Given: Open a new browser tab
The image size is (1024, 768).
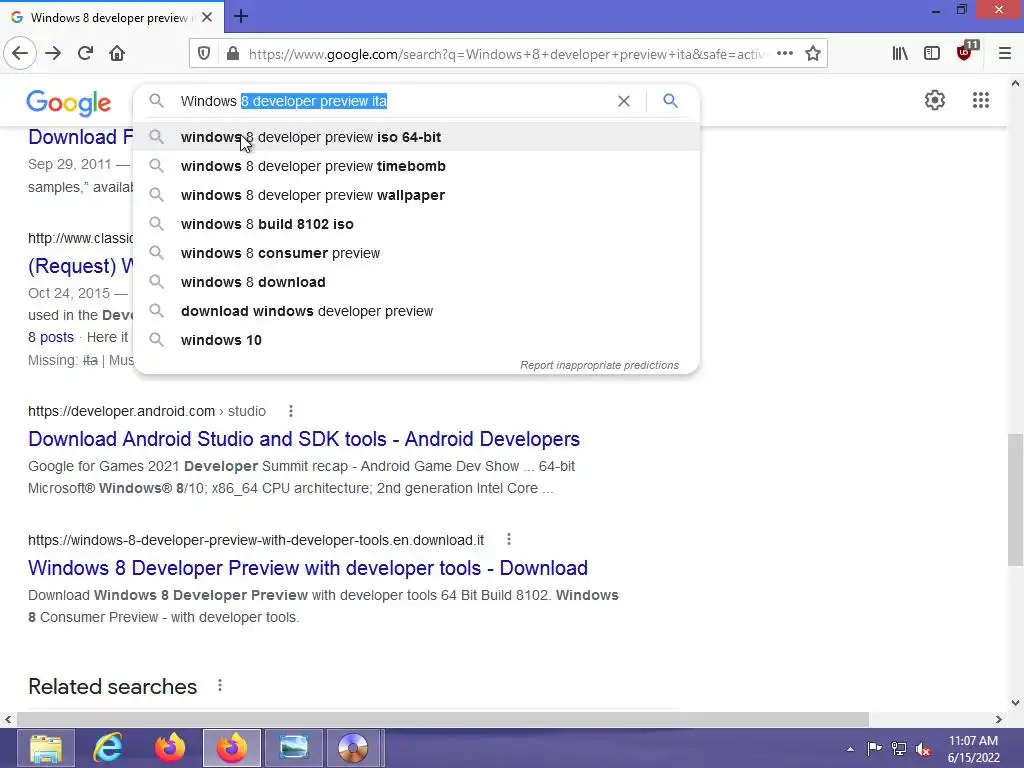Looking at the screenshot, I should point(241,16).
